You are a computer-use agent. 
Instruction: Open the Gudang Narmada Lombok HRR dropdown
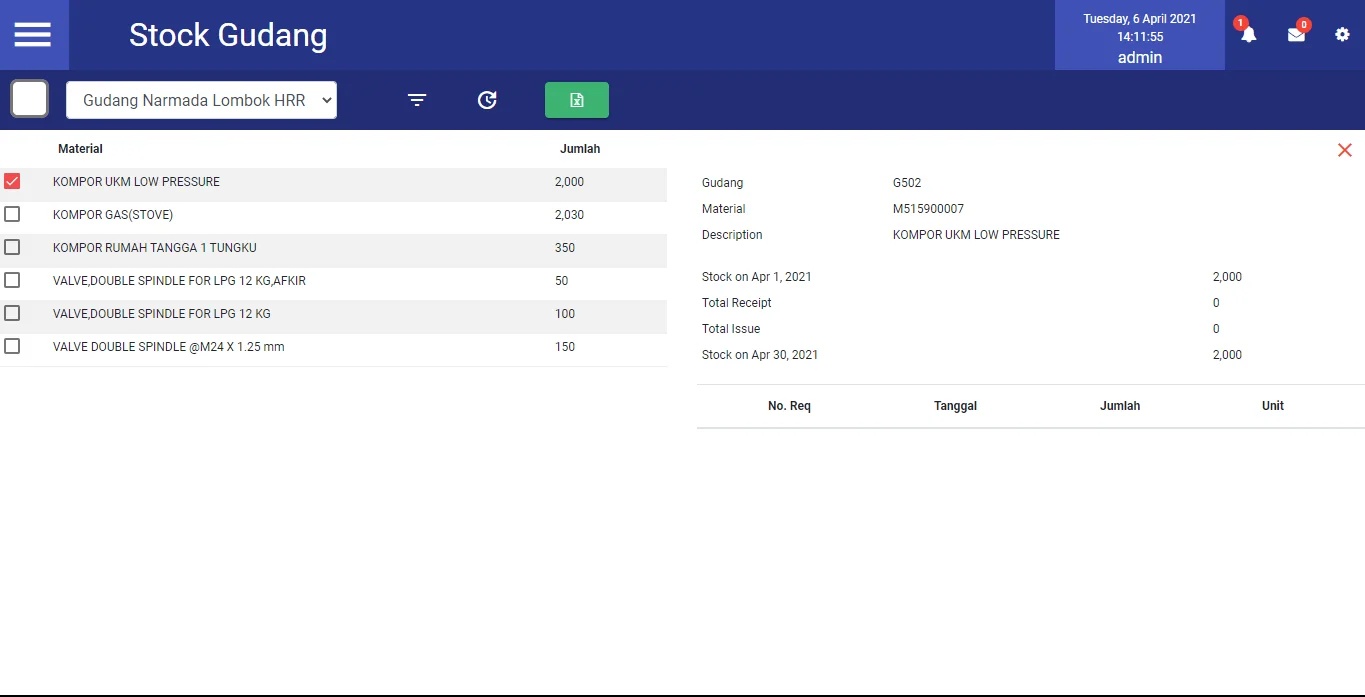tap(201, 100)
